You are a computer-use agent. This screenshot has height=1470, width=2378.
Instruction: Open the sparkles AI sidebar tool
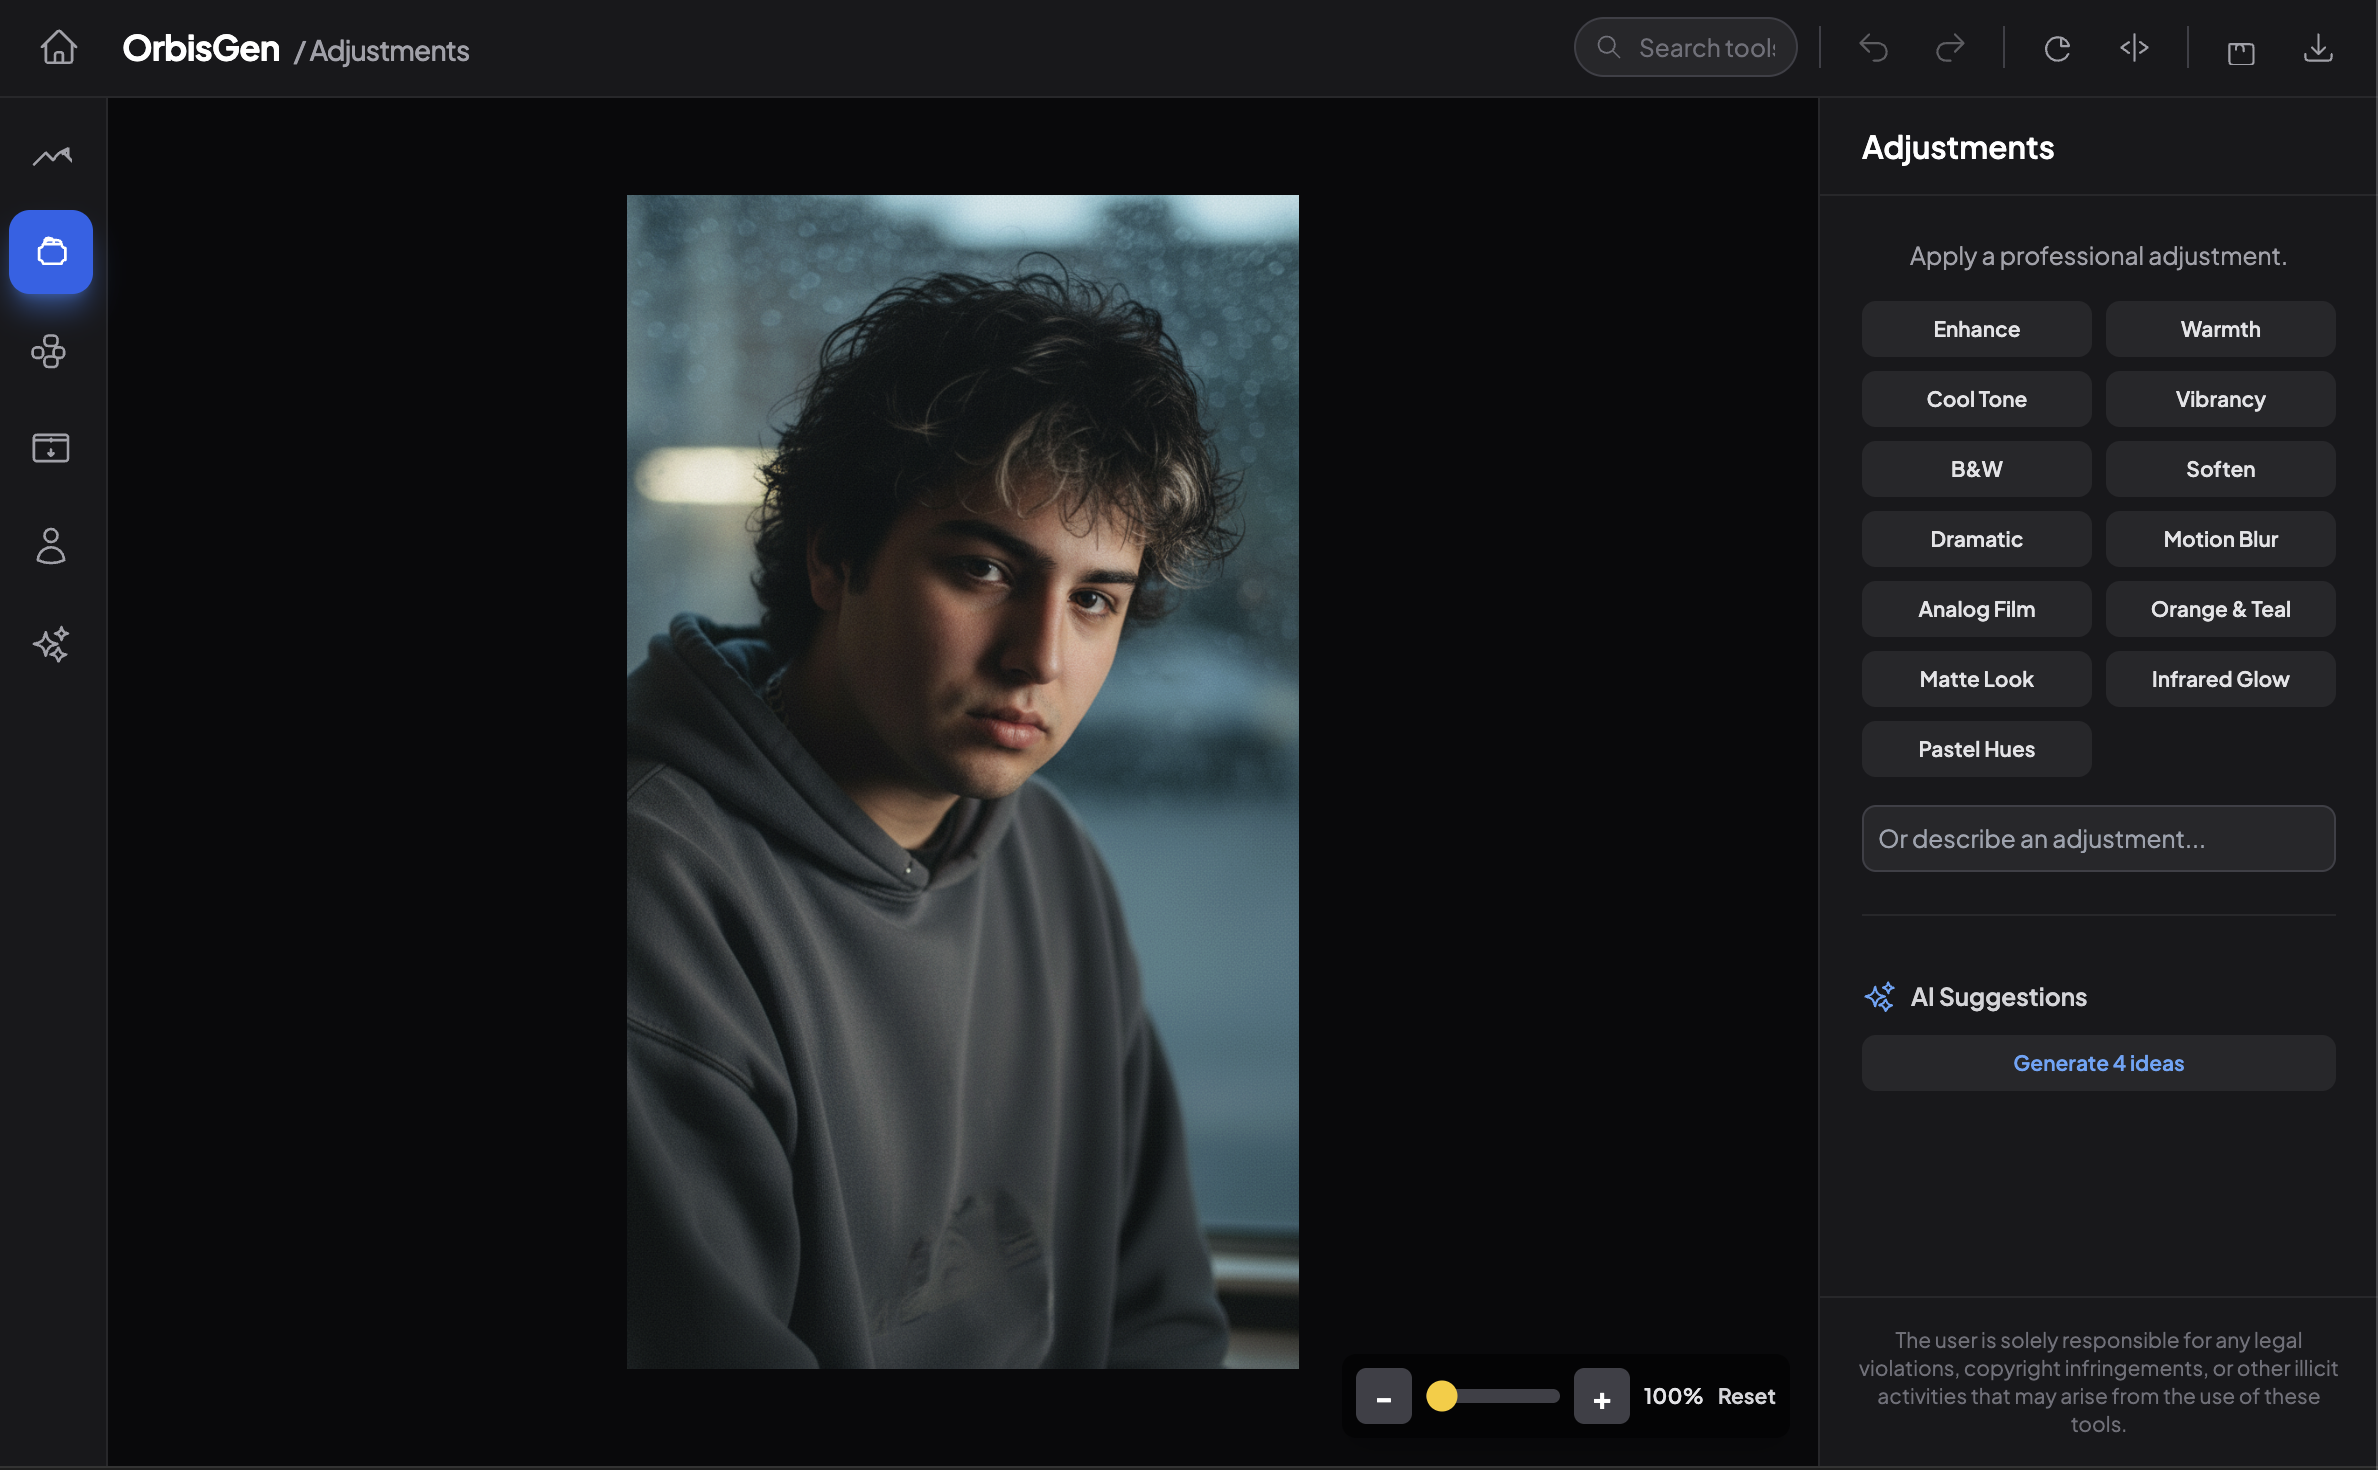pyautogui.click(x=51, y=644)
